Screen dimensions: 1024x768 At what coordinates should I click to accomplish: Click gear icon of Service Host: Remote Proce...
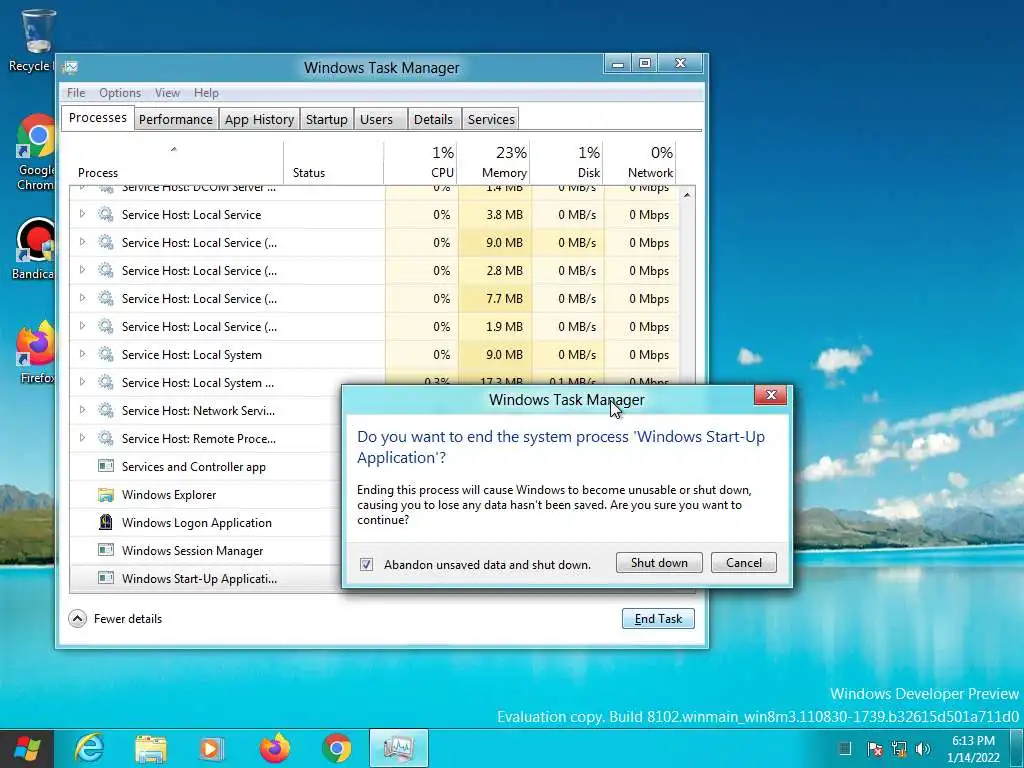[x=106, y=438]
